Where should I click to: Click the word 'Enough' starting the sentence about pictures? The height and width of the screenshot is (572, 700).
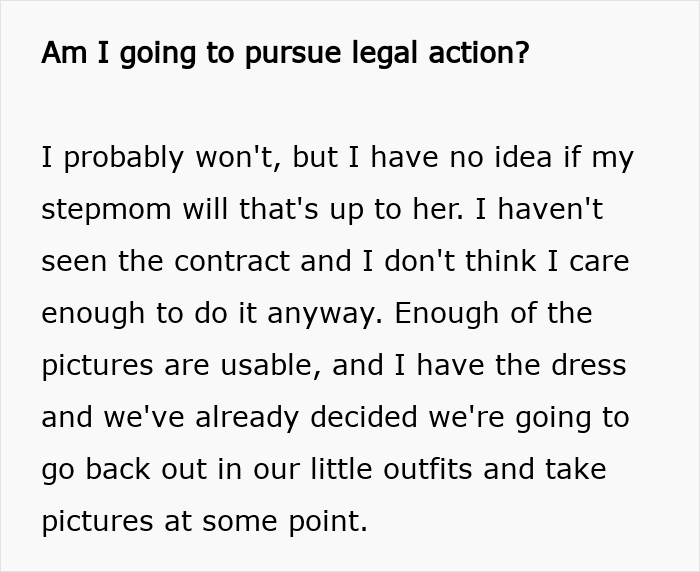(x=446, y=314)
